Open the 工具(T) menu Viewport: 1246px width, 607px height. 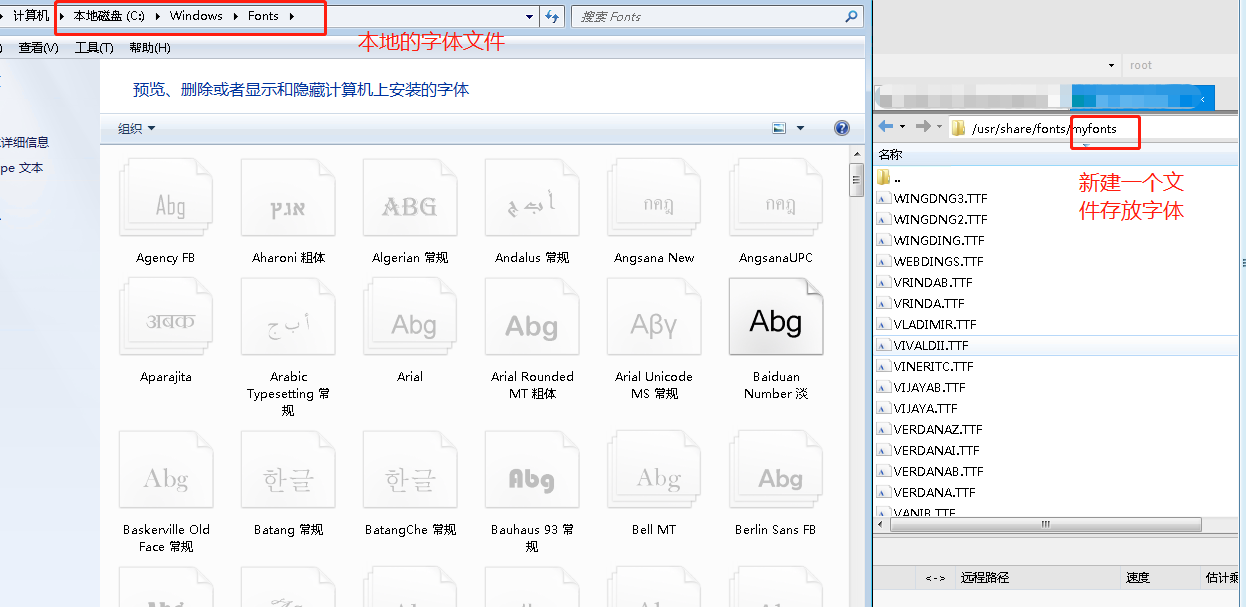tap(94, 47)
